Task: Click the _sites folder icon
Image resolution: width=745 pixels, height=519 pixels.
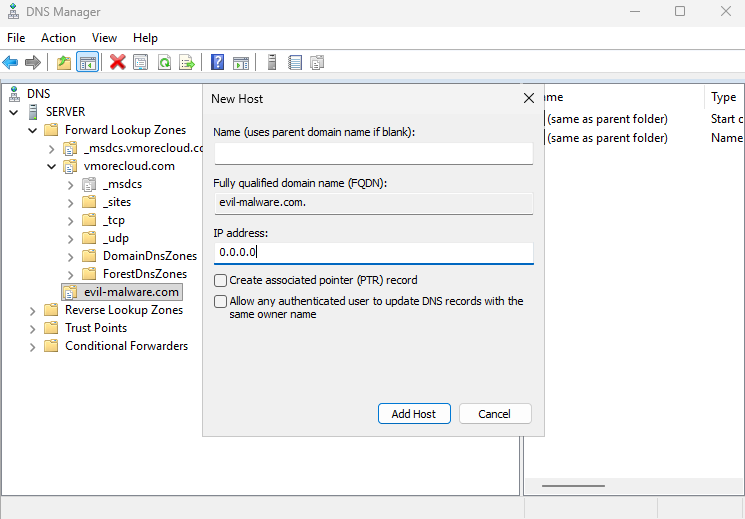Action: coord(89,202)
